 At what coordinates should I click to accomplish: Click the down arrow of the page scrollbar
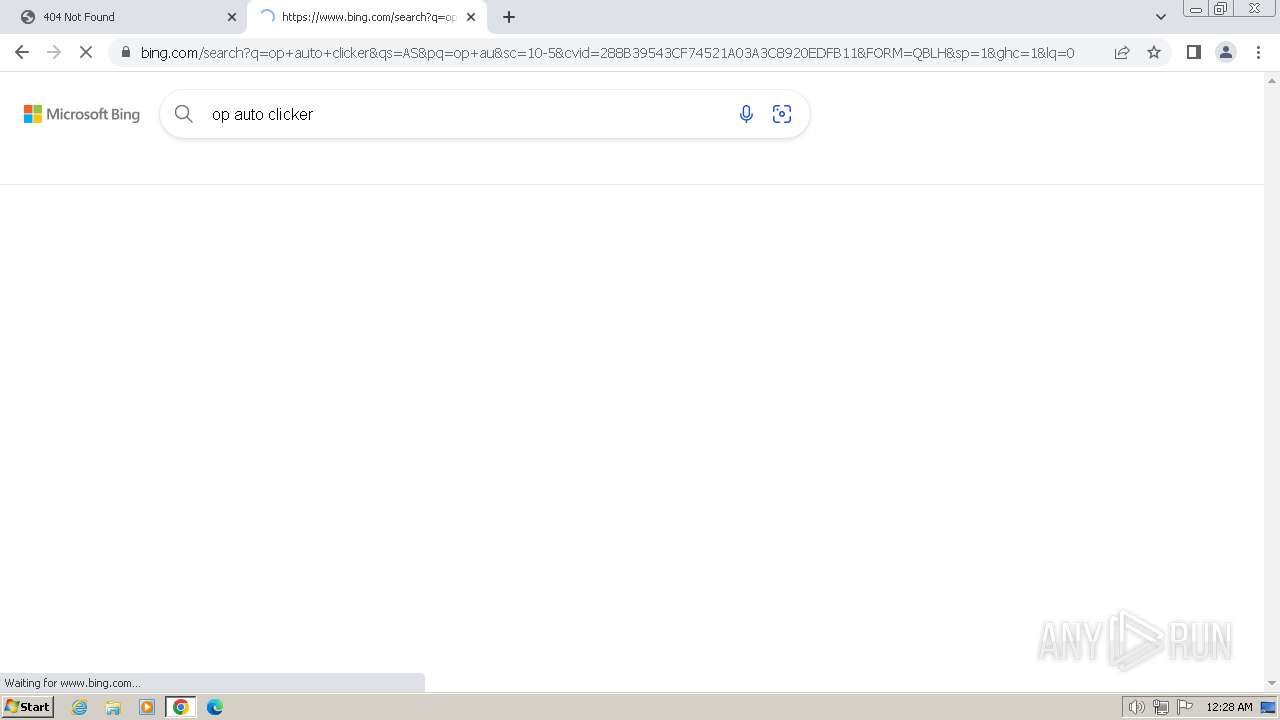point(1272,683)
